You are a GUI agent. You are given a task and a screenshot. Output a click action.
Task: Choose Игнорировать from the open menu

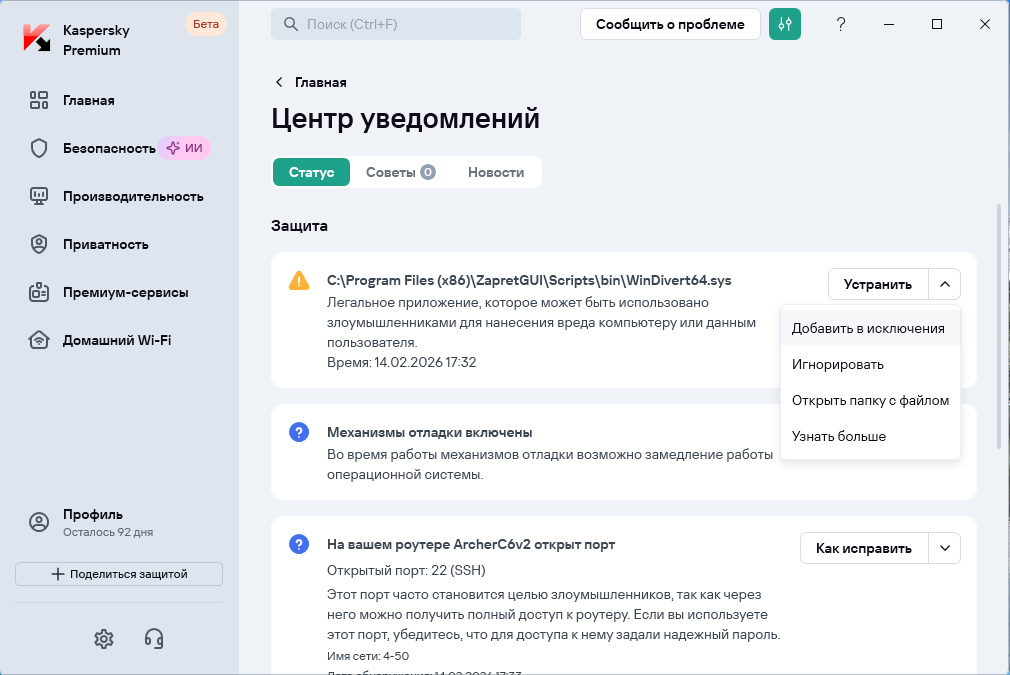pyautogui.click(x=836, y=364)
